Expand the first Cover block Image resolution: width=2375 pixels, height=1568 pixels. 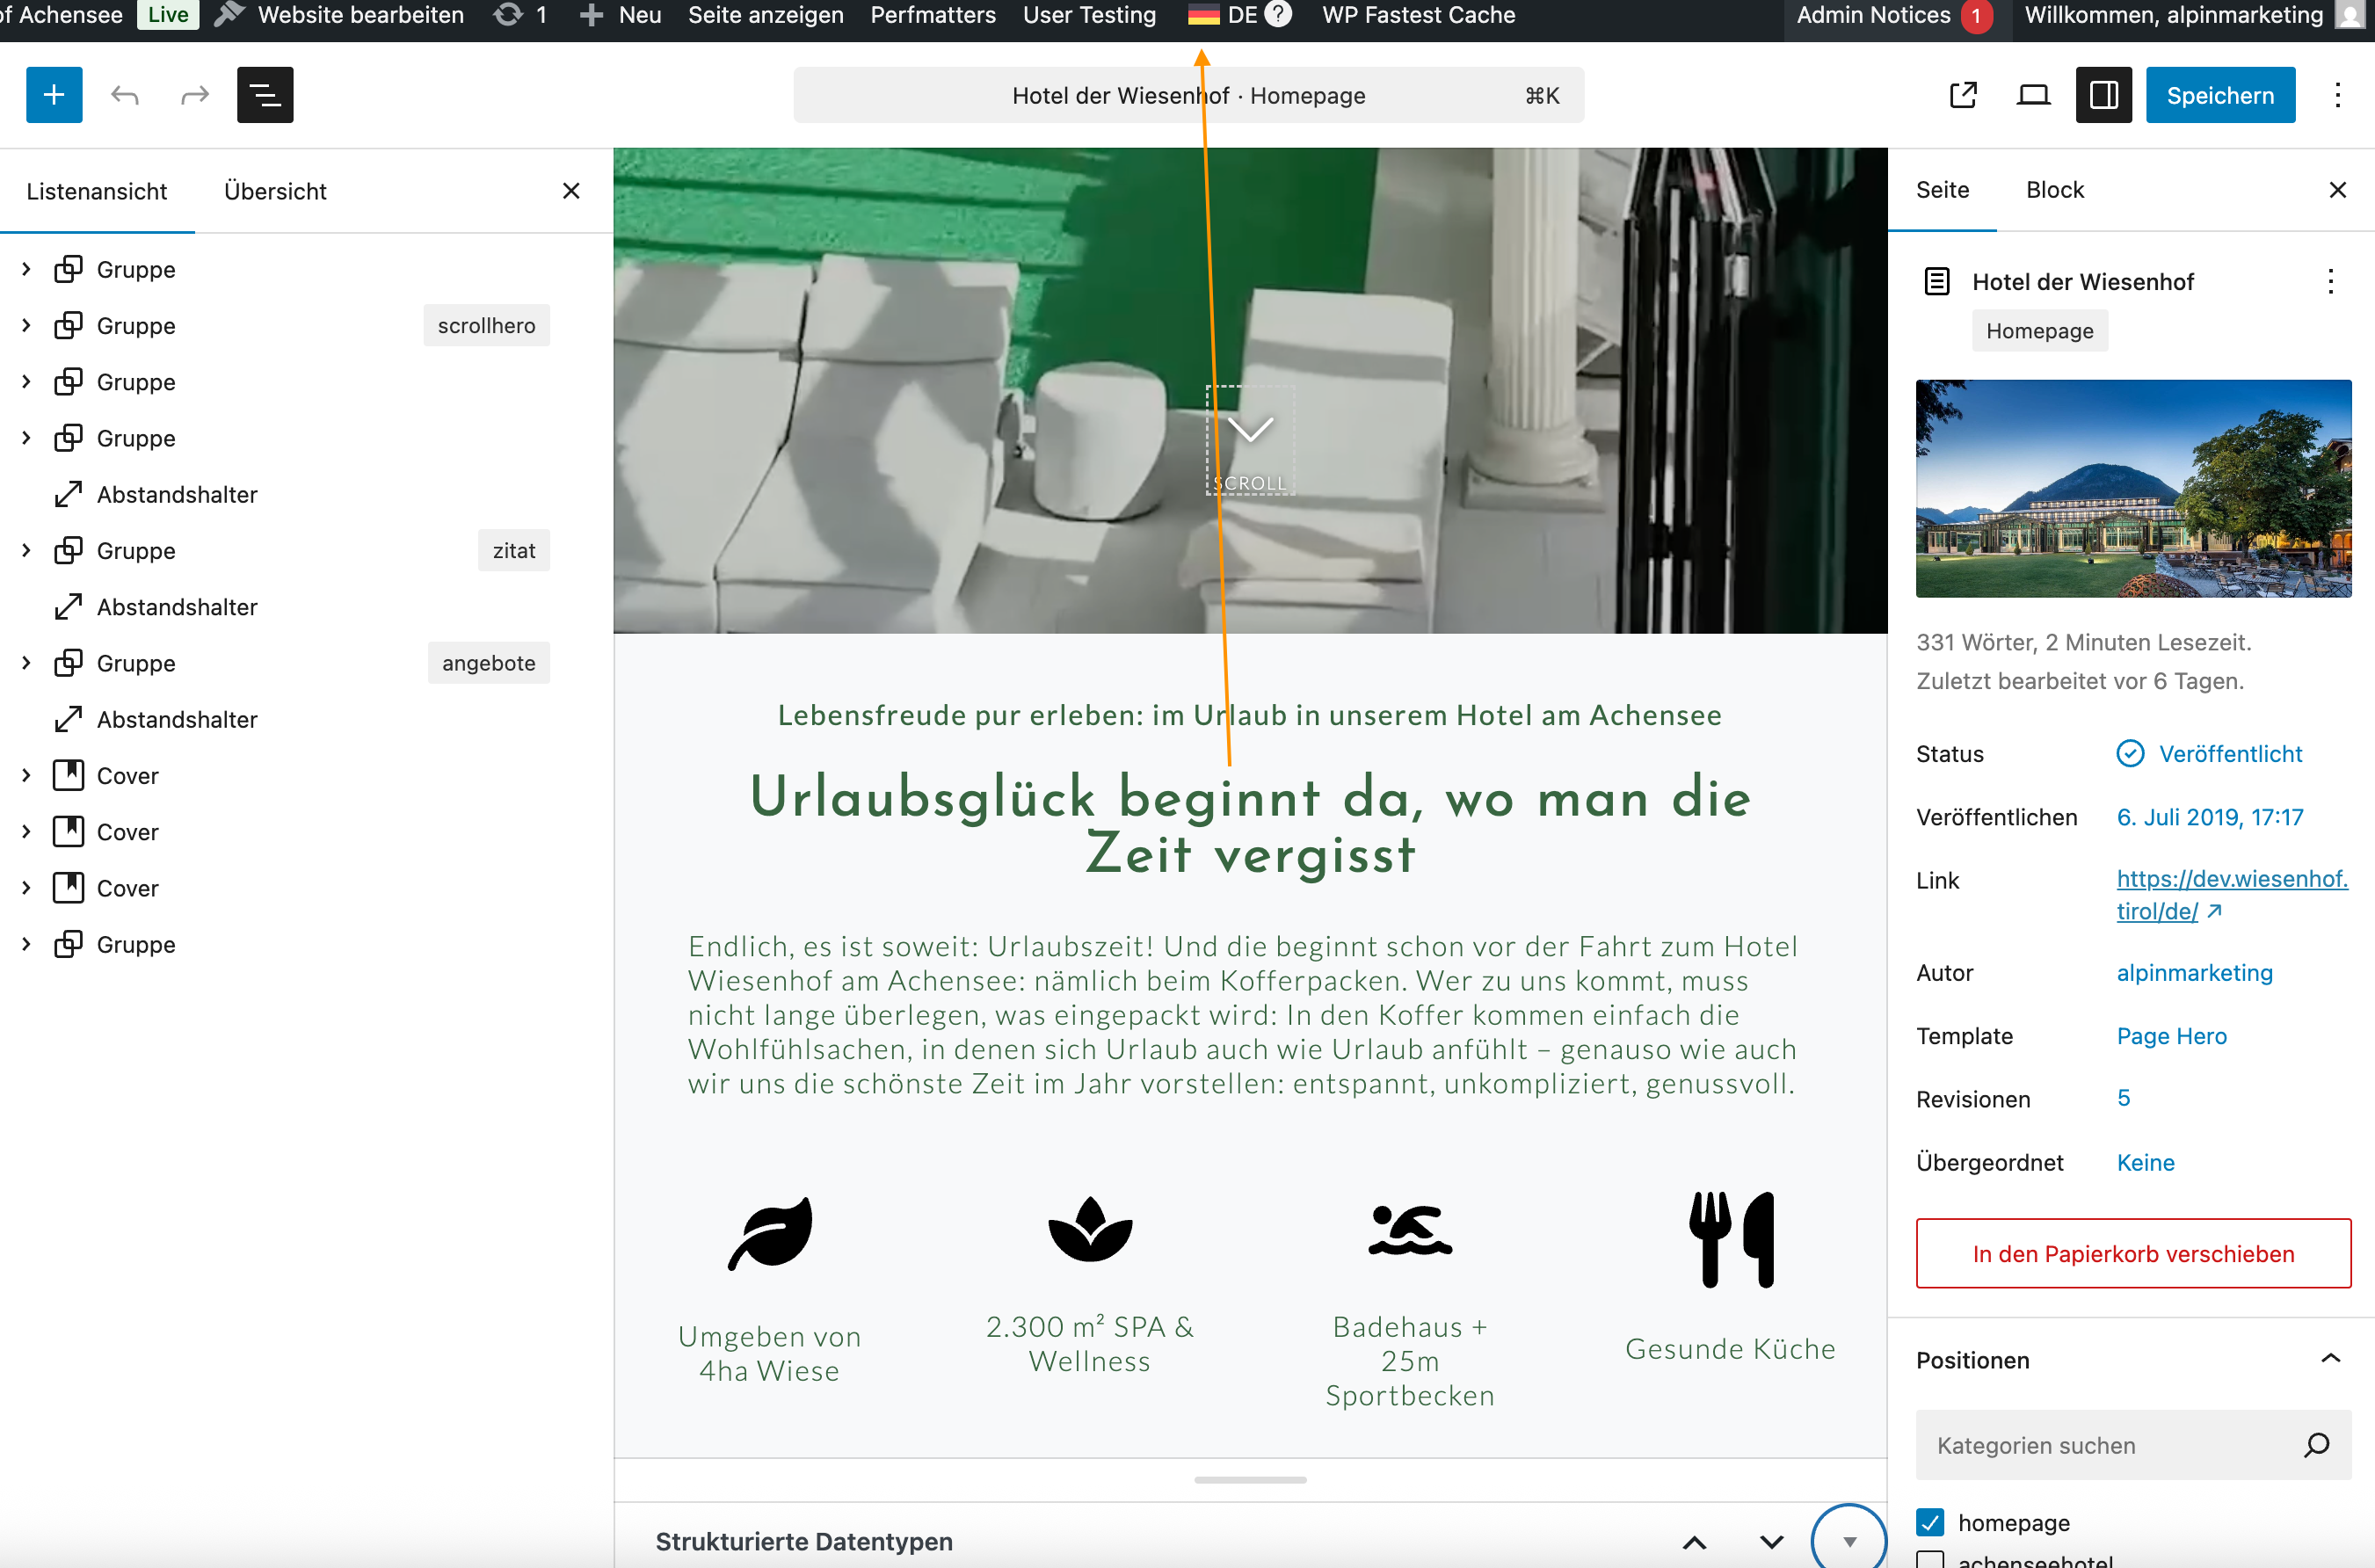(x=26, y=776)
